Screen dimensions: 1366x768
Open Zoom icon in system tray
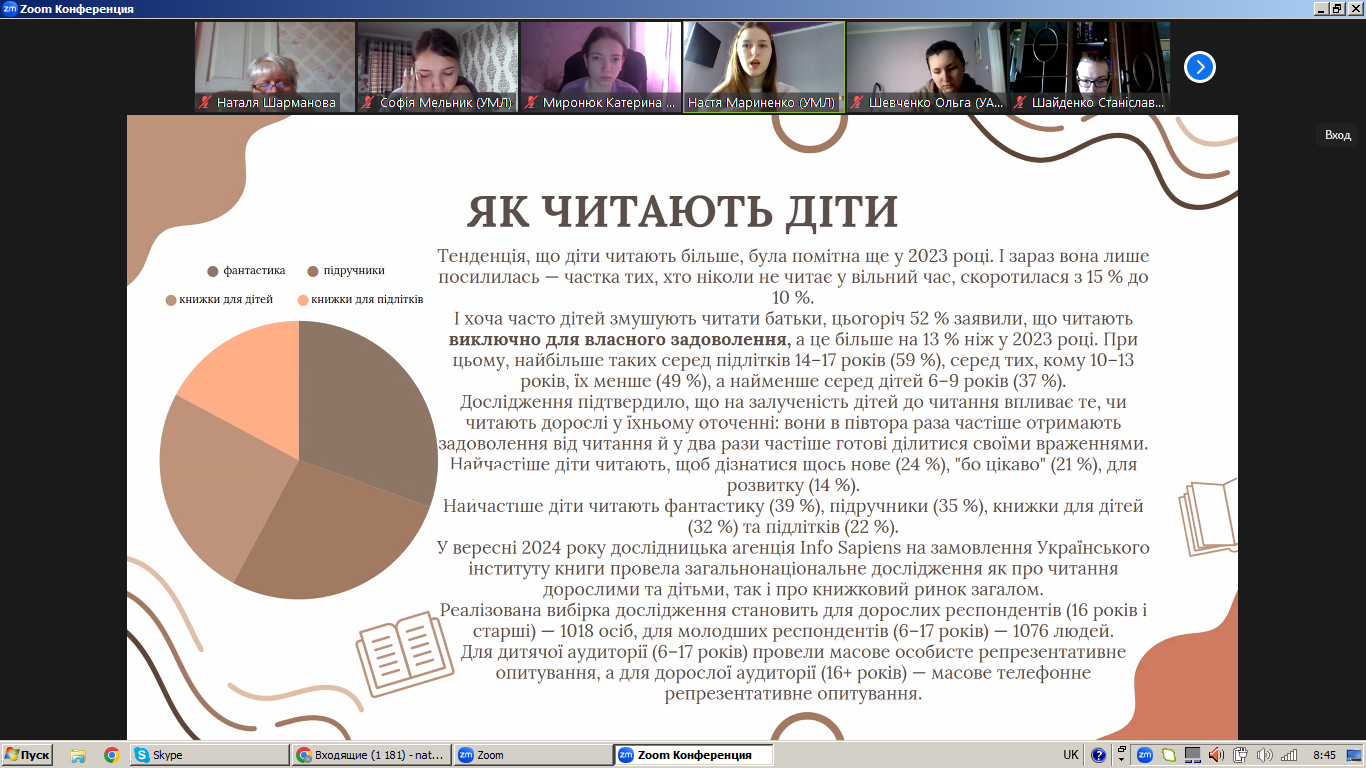click(1145, 755)
